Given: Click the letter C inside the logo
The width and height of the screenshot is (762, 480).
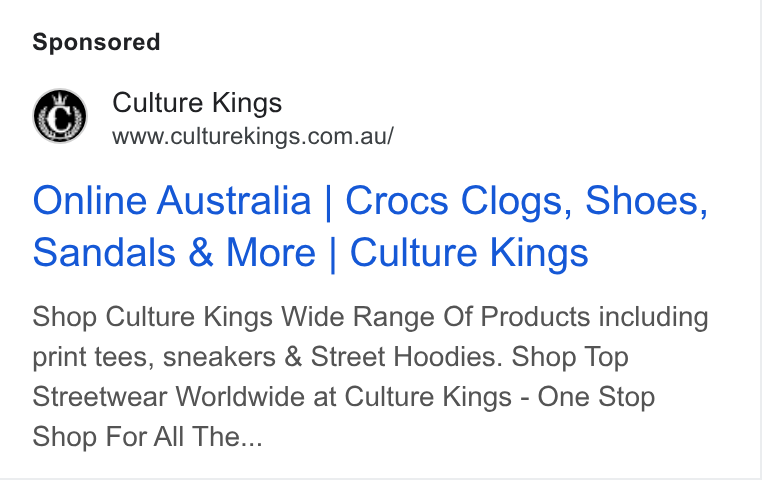Looking at the screenshot, I should point(61,118).
